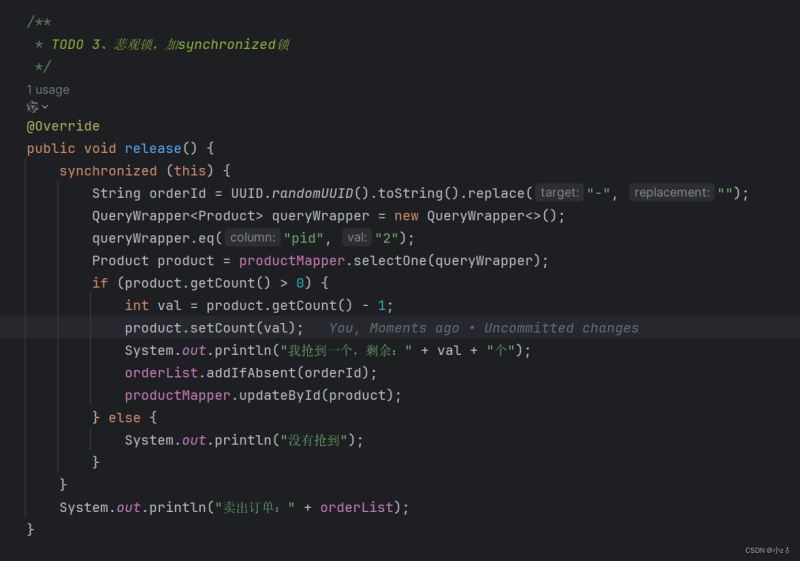
Task: Click the "没有抢到" string literal
Action: pos(314,440)
